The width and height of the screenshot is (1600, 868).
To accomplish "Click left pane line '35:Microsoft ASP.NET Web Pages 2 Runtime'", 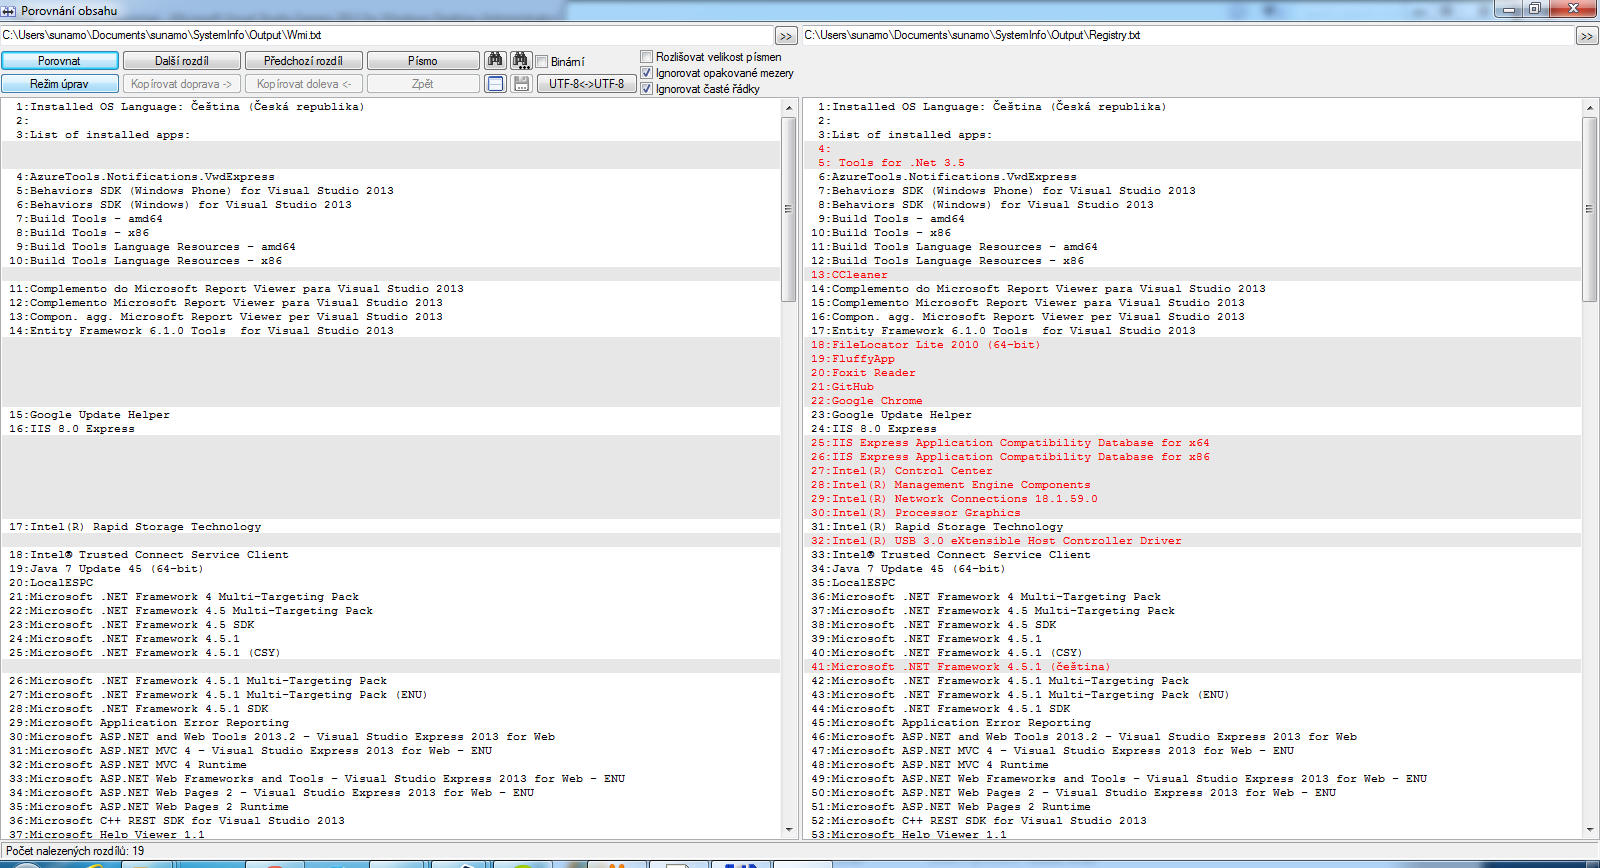I will [390, 807].
